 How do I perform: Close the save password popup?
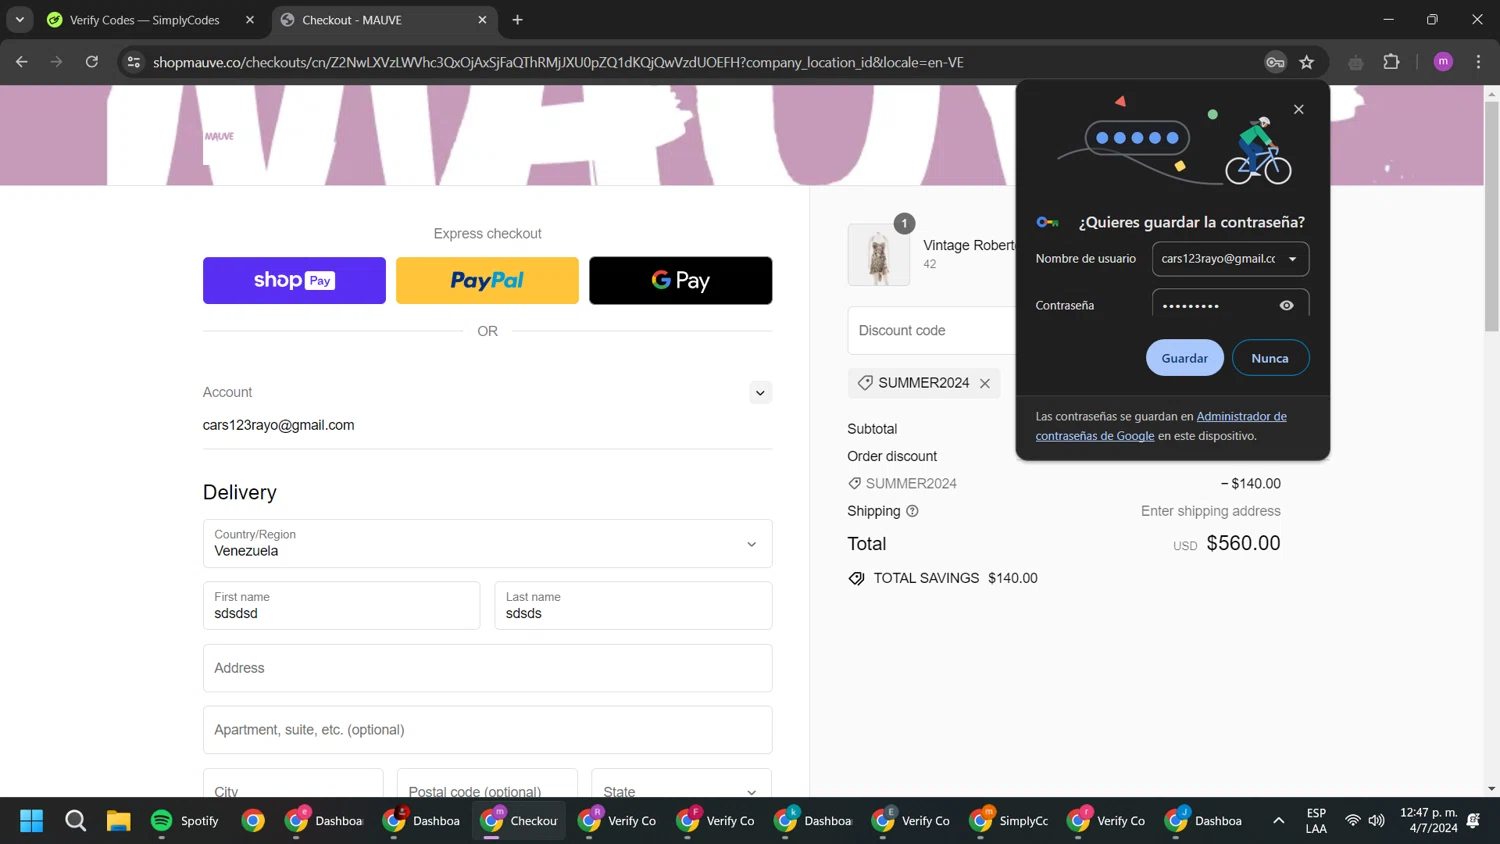pyautogui.click(x=1299, y=109)
